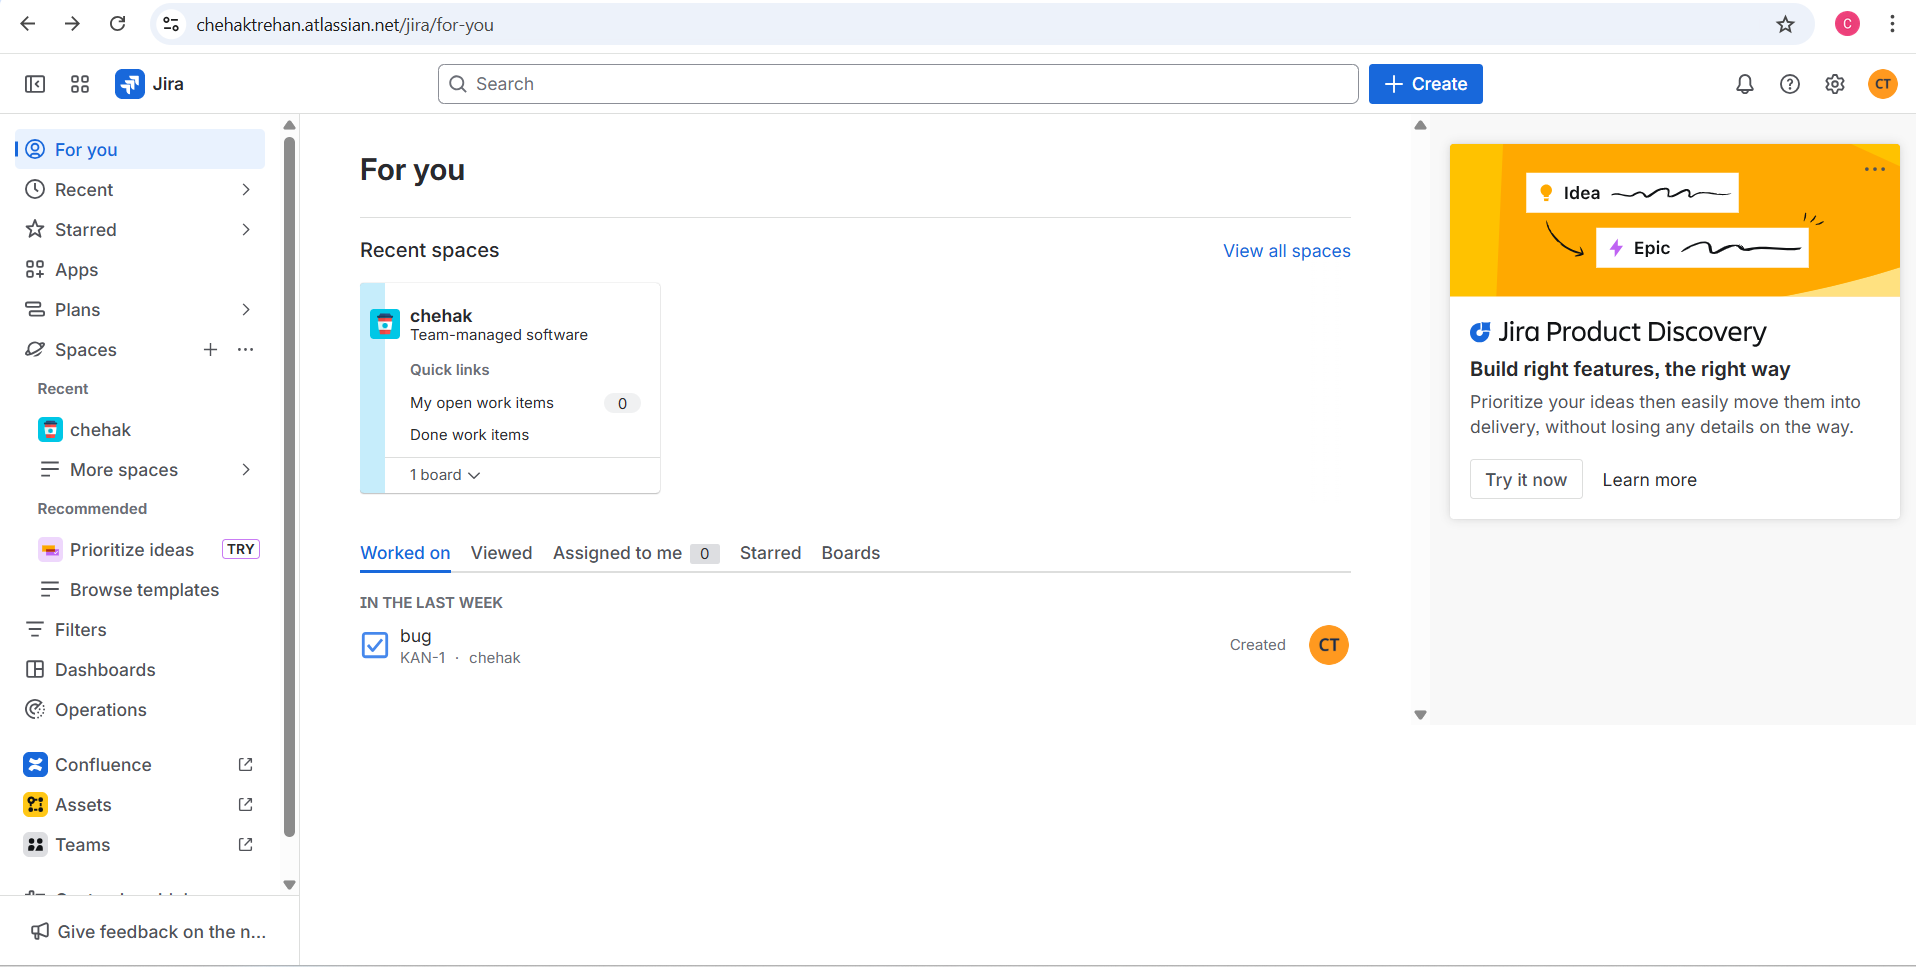
Task: Open the bug work item KAN-1
Action: click(415, 636)
